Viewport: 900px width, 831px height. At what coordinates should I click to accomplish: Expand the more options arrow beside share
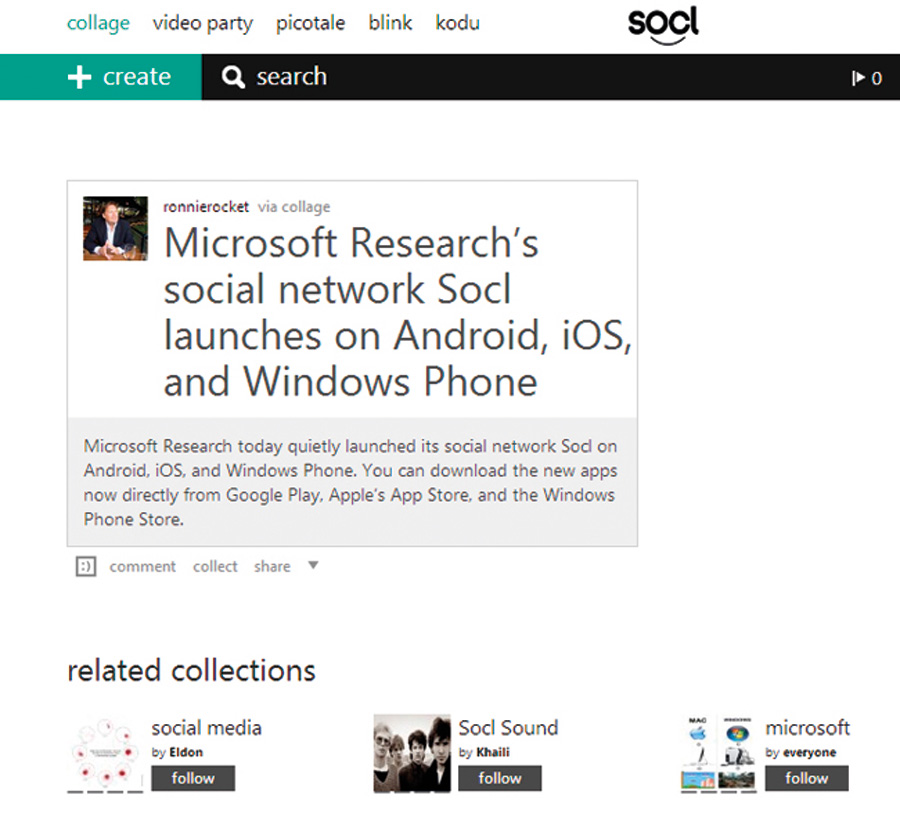313,565
